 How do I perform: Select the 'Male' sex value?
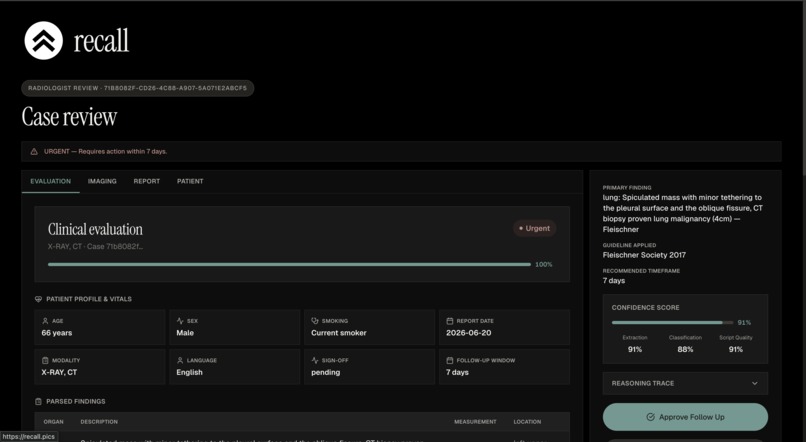coord(185,333)
